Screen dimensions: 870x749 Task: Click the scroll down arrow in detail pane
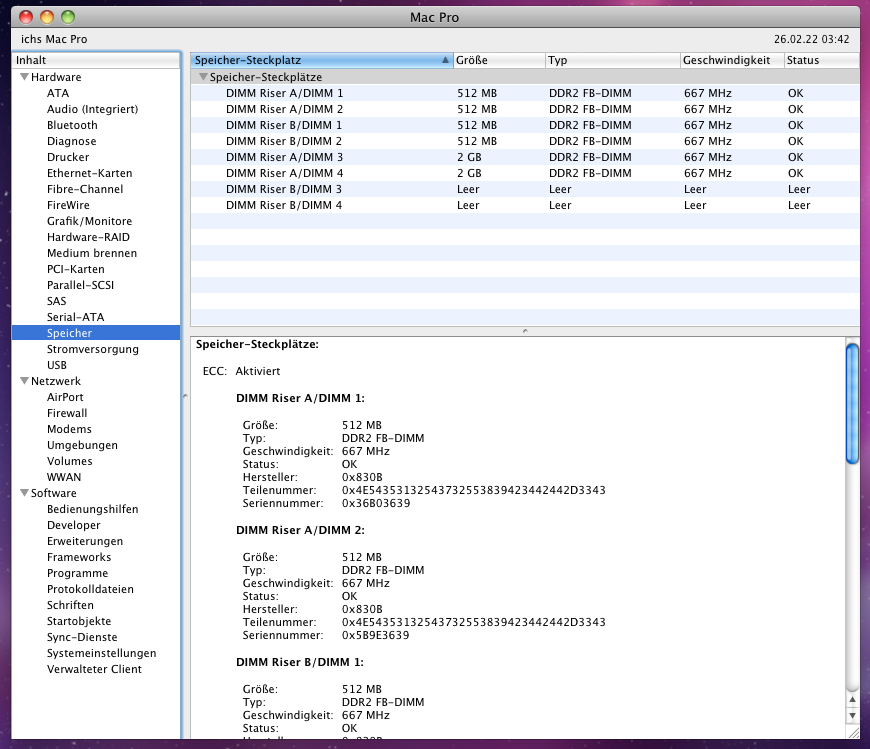tap(852, 716)
